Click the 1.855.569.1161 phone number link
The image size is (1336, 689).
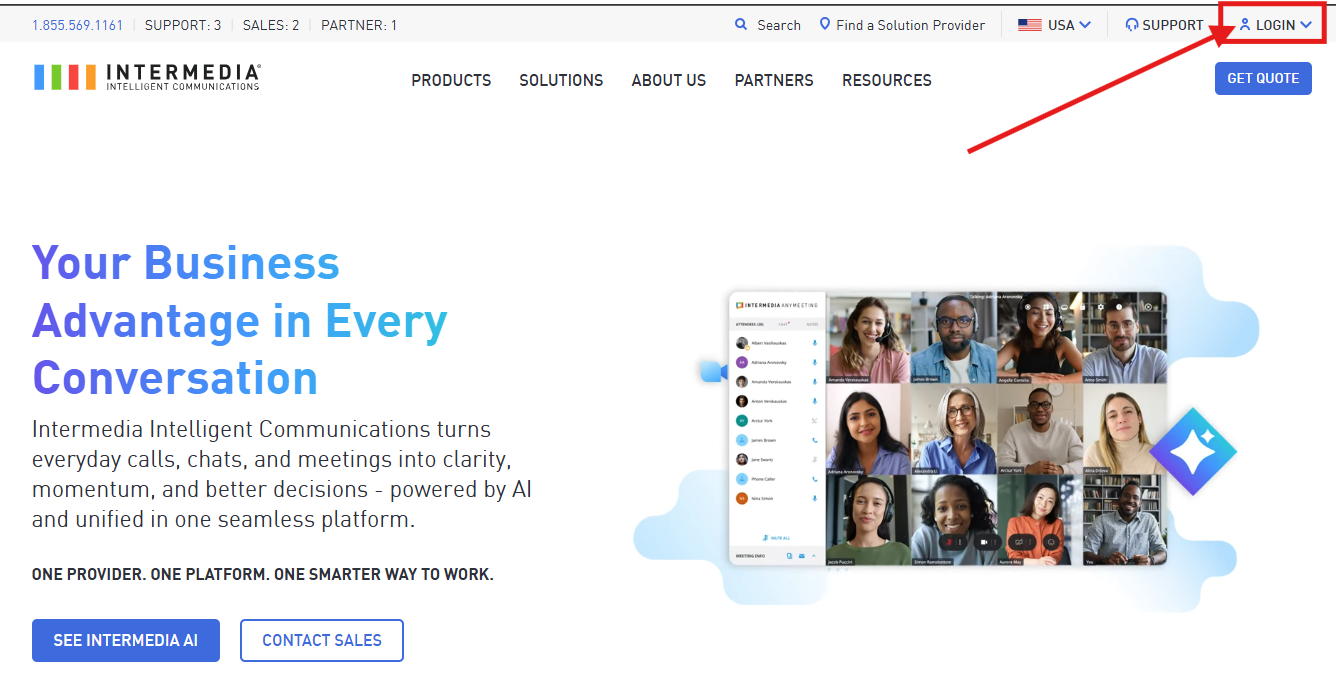[78, 25]
